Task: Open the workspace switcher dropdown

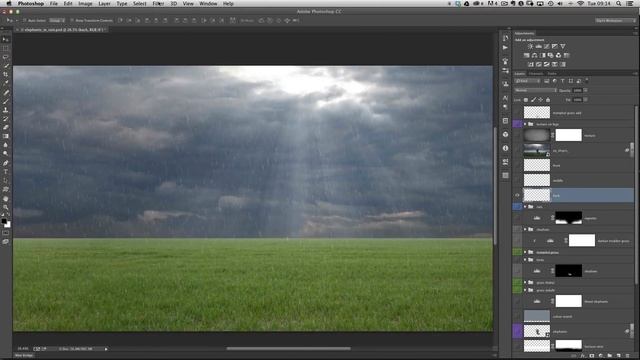Action: pyautogui.click(x=615, y=20)
